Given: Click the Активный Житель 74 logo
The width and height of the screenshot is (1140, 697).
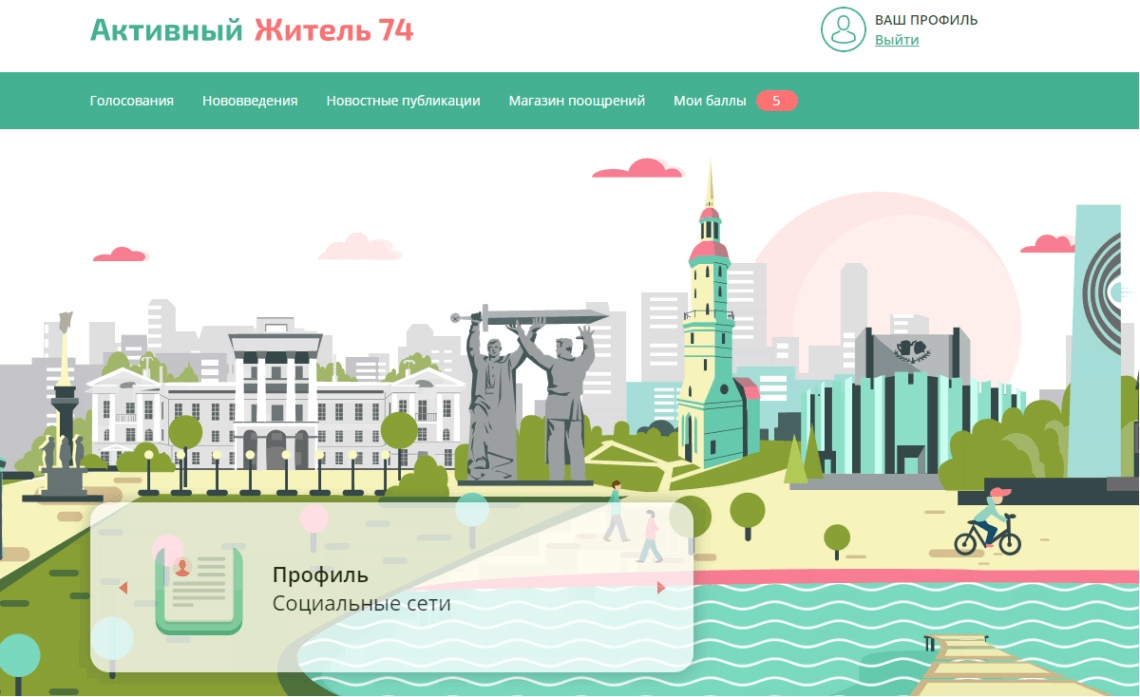Looking at the screenshot, I should coord(252,30).
